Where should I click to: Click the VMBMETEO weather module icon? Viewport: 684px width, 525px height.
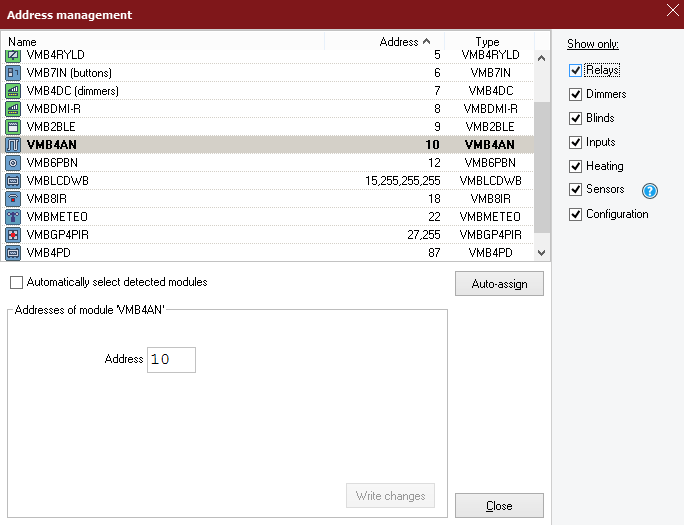click(14, 217)
